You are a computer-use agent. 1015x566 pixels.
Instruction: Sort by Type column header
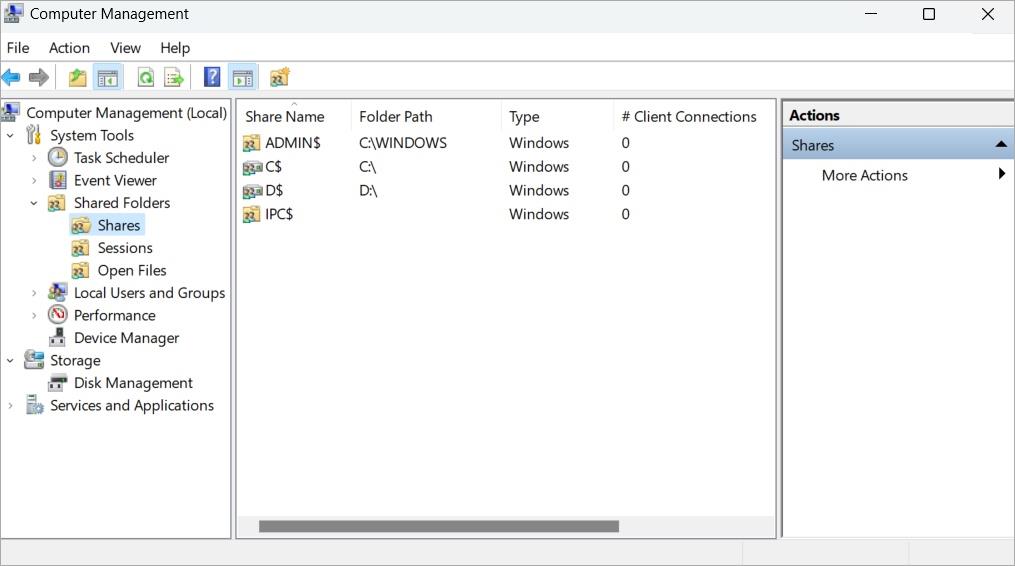(557, 117)
